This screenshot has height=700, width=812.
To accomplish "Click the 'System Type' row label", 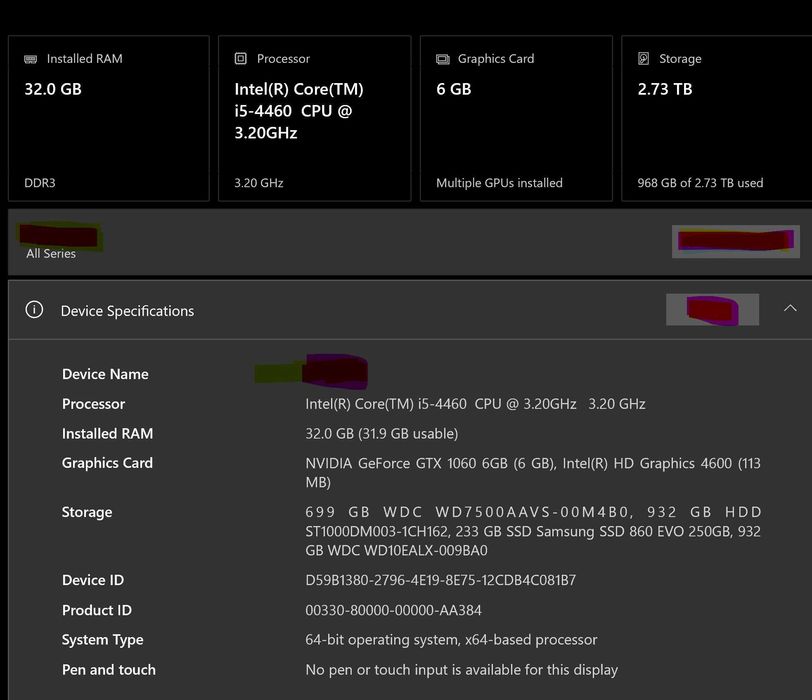I will coord(103,640).
